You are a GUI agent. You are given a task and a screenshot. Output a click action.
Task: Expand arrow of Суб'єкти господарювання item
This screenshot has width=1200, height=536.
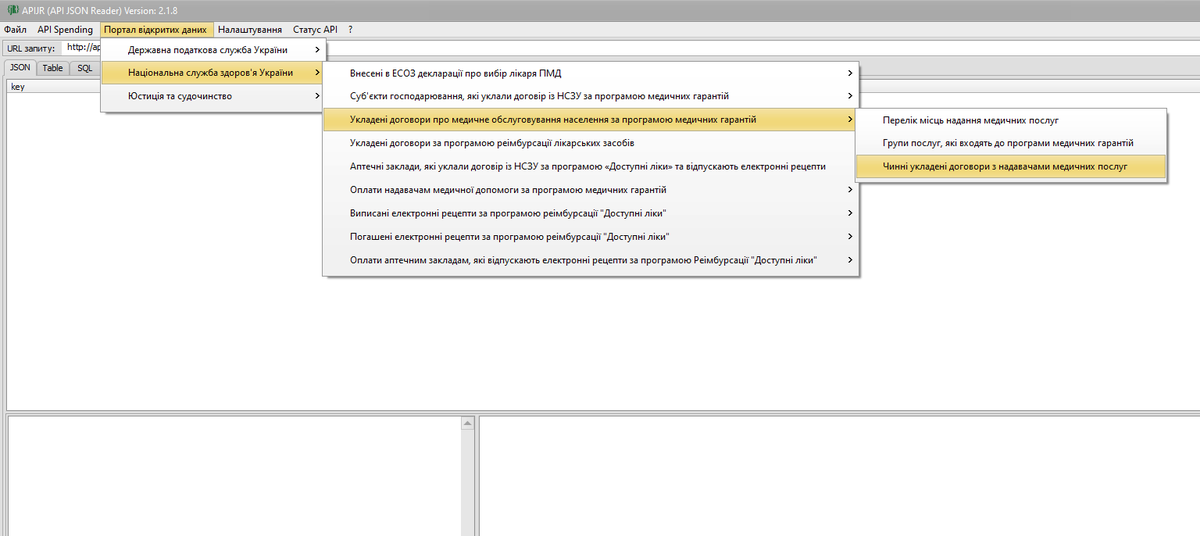point(849,96)
